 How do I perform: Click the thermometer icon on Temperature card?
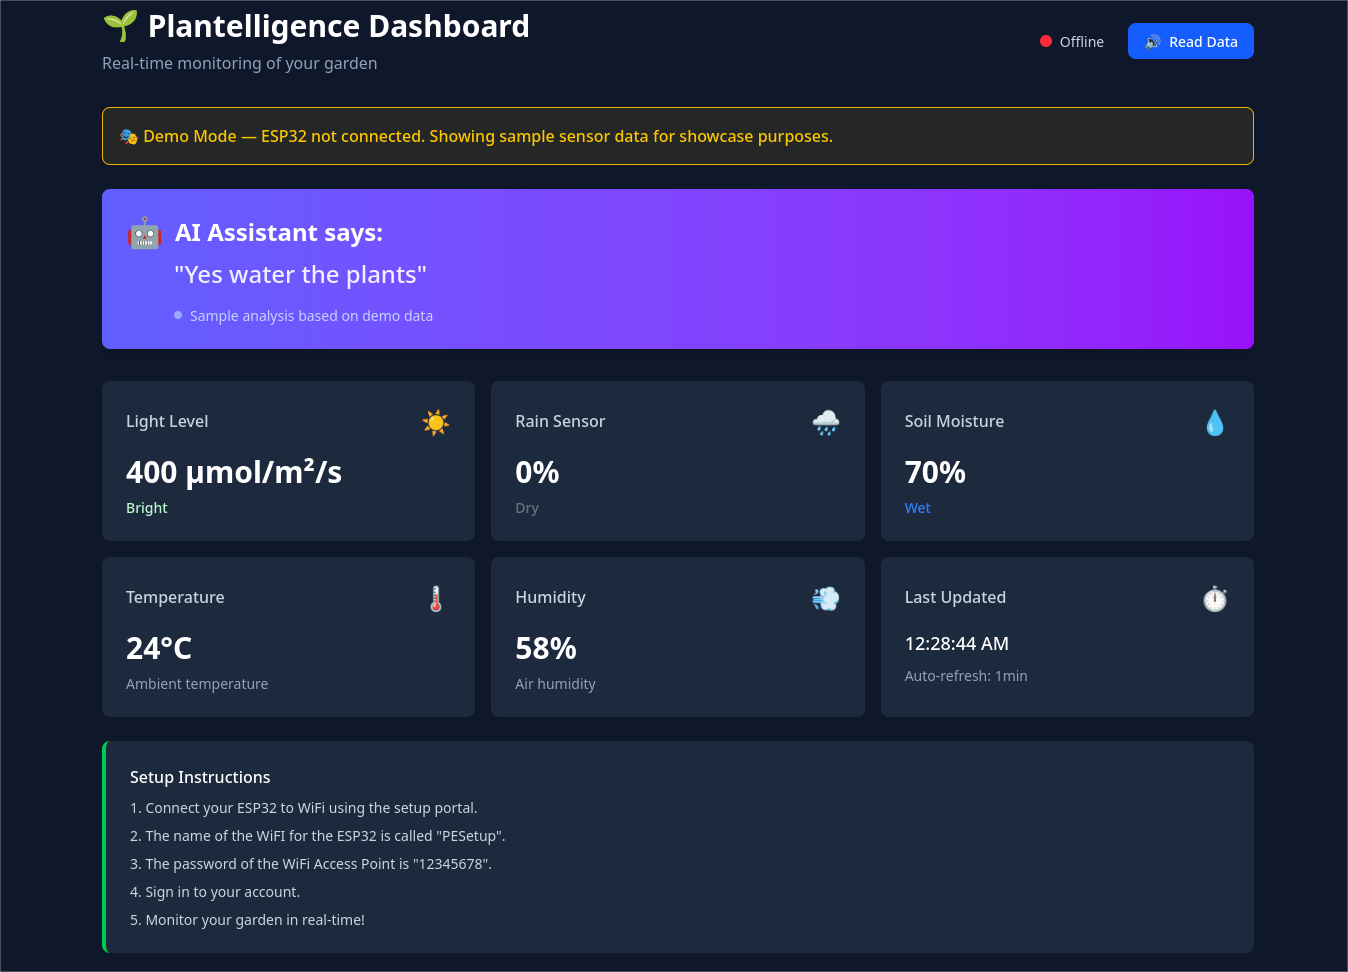pos(436,598)
